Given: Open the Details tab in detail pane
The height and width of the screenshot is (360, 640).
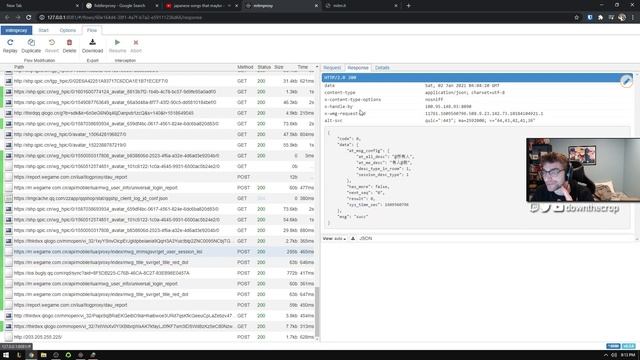Looking at the screenshot, I should click(382, 68).
